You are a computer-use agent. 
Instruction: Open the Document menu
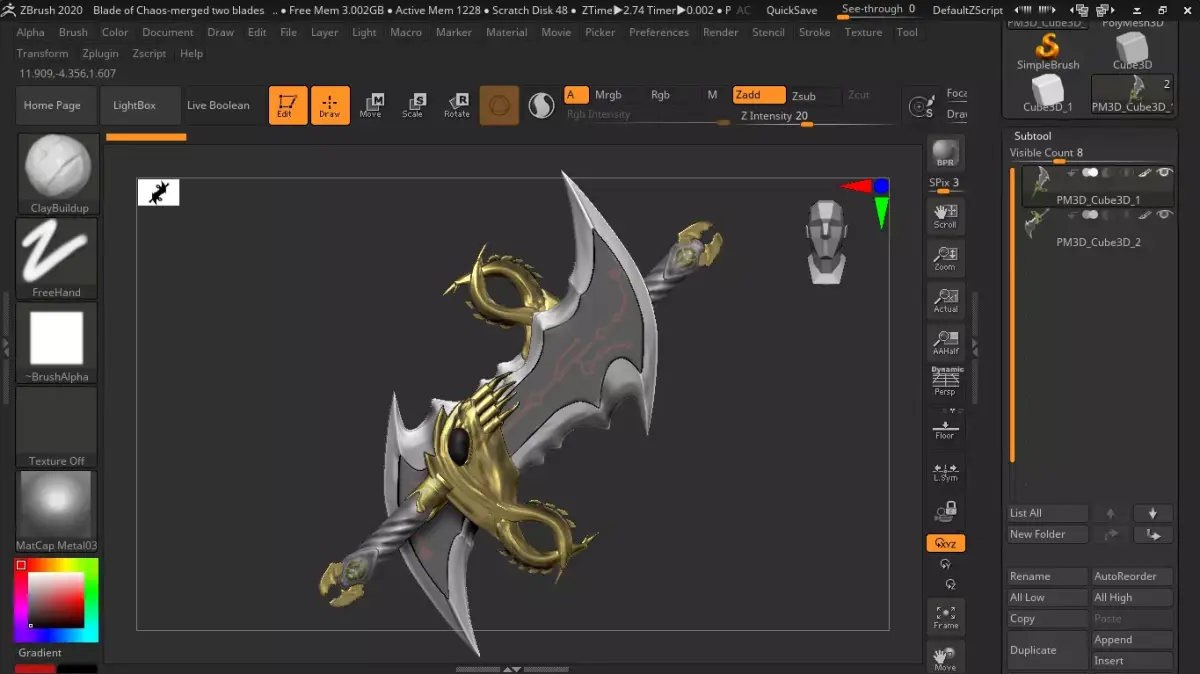click(x=168, y=32)
